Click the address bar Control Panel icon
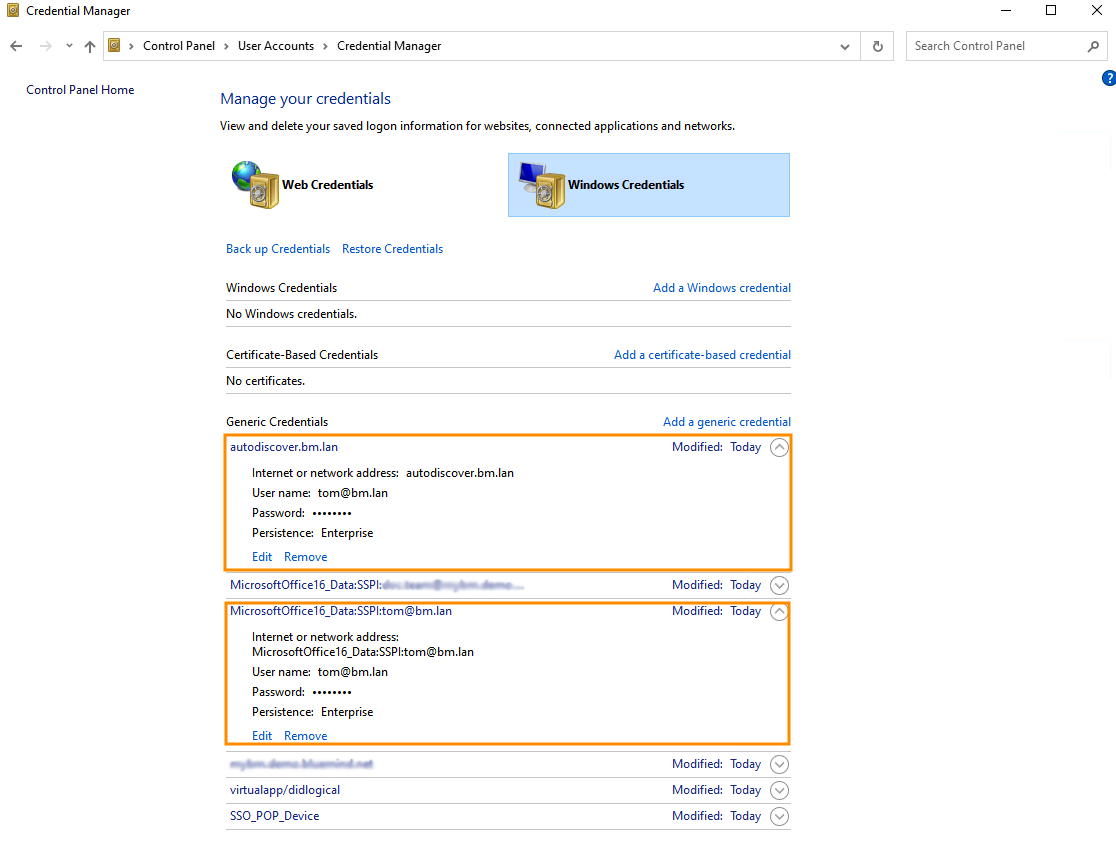 coord(115,46)
